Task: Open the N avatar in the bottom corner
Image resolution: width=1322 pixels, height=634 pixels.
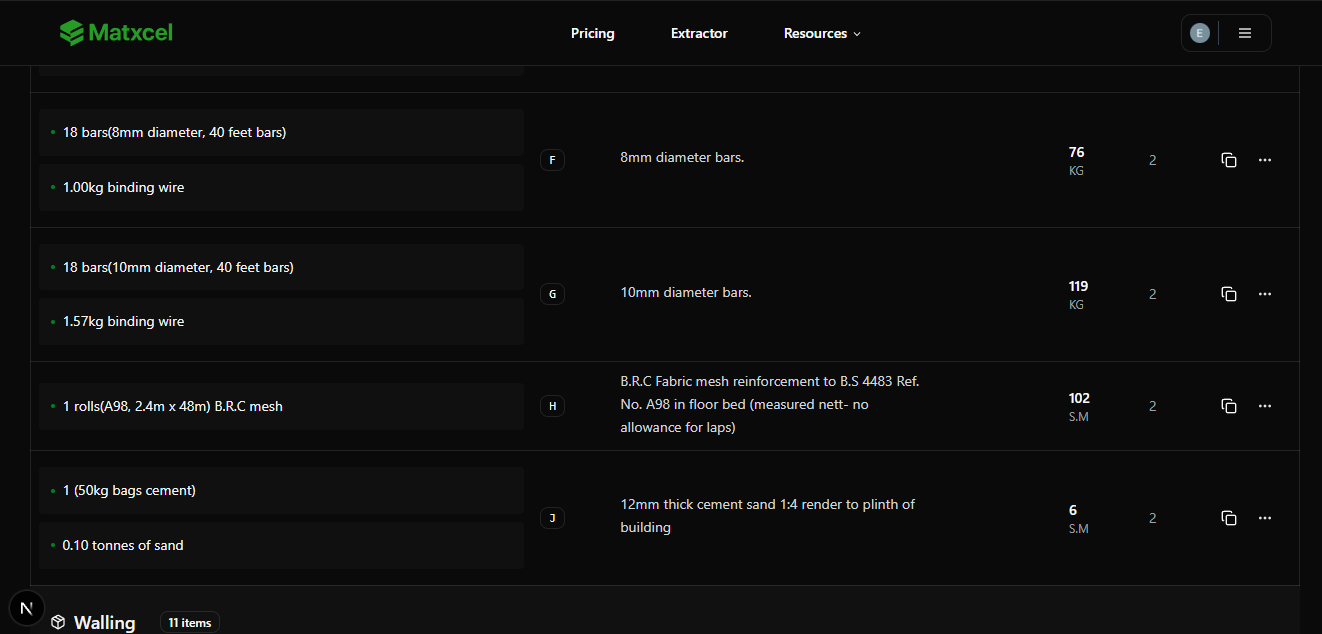Action: 26,607
